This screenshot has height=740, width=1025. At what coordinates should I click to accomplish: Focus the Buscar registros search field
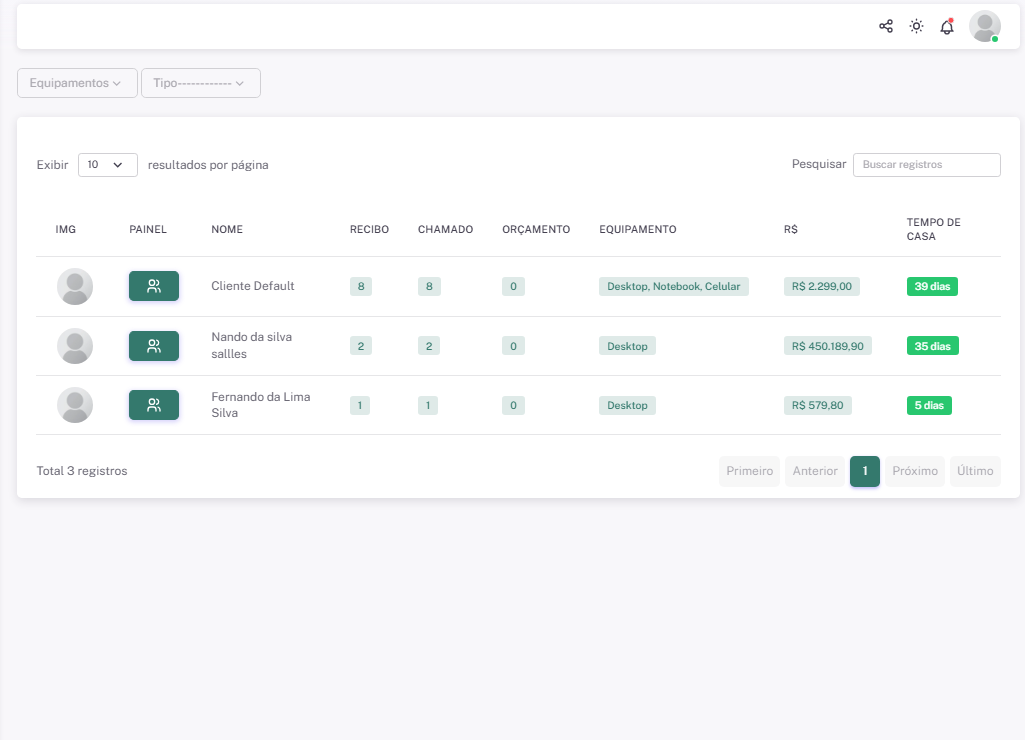pos(926,165)
